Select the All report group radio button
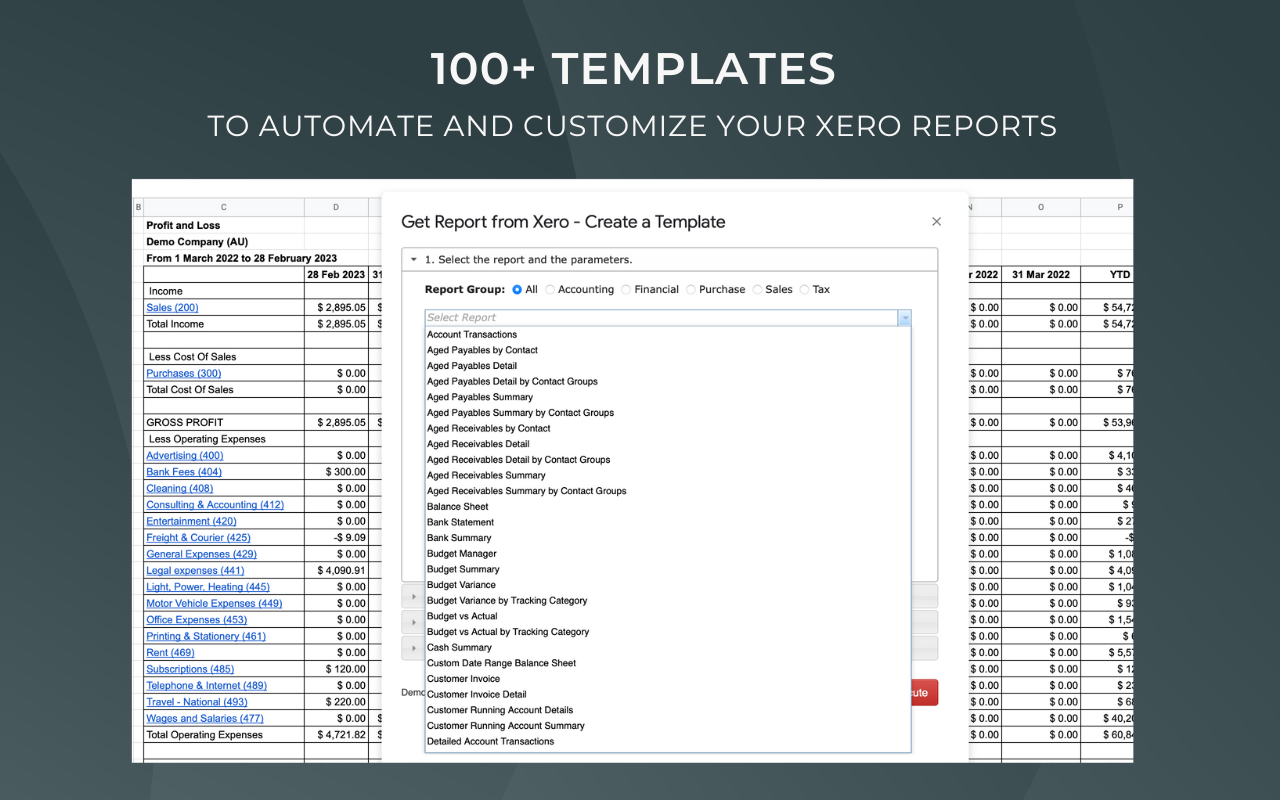 517,290
